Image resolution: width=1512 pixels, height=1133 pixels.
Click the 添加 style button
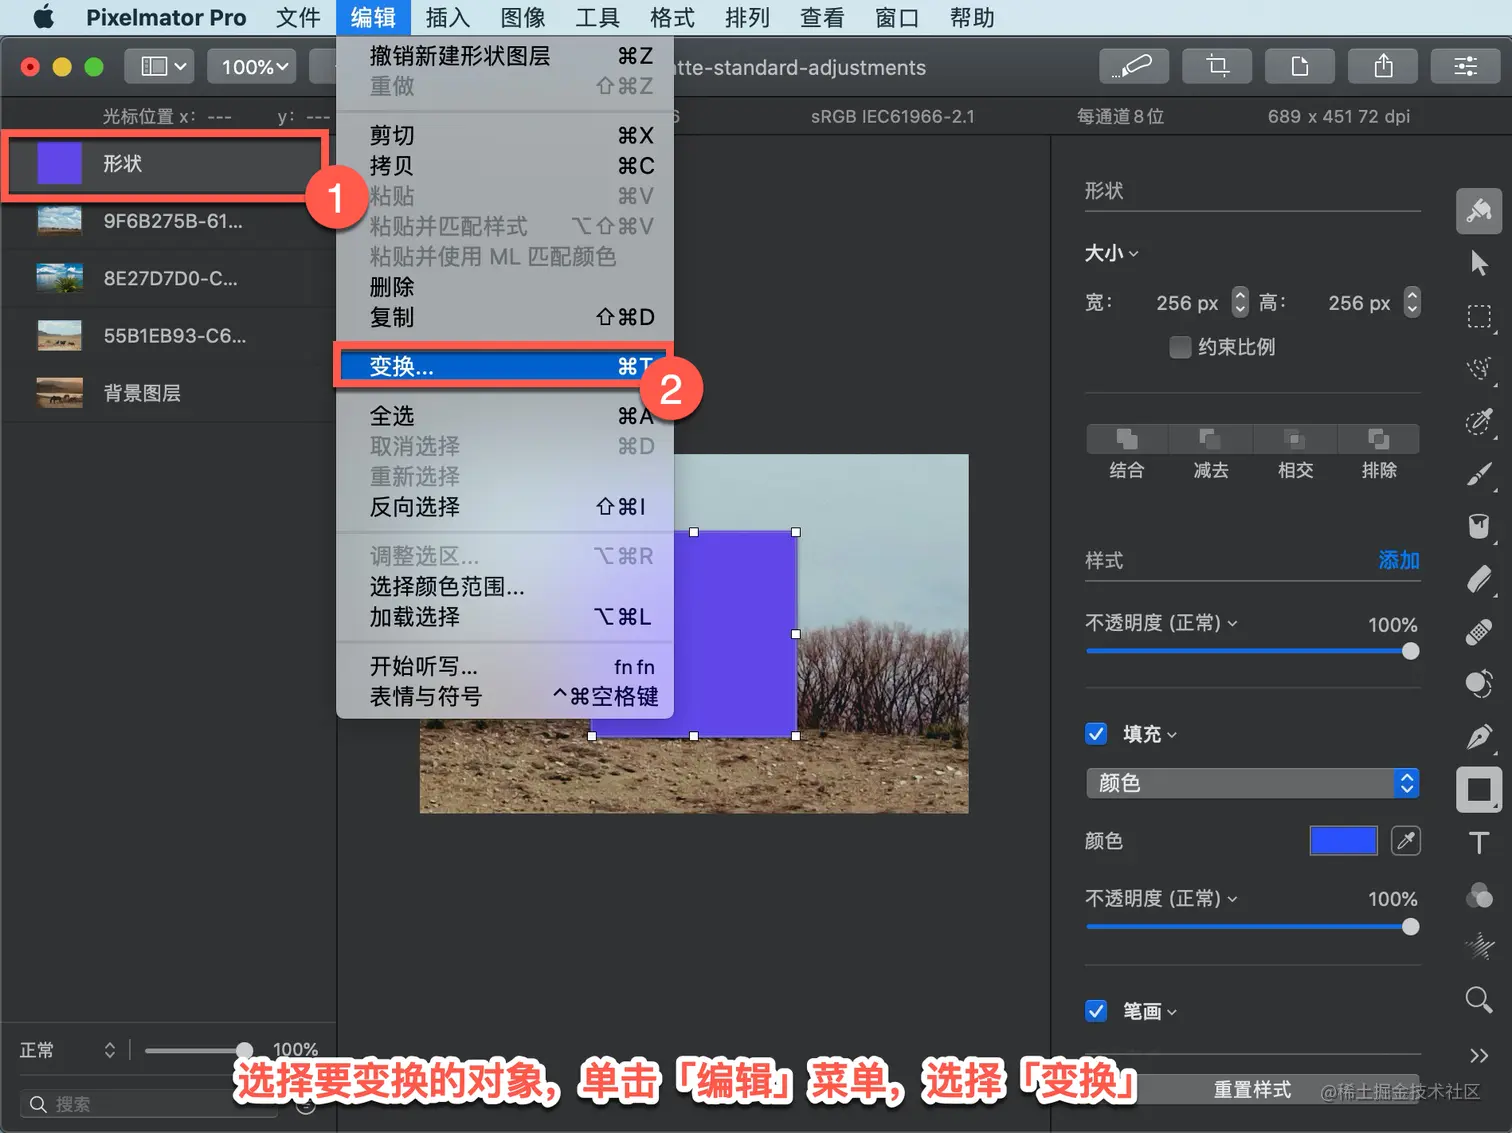pyautogui.click(x=1399, y=560)
